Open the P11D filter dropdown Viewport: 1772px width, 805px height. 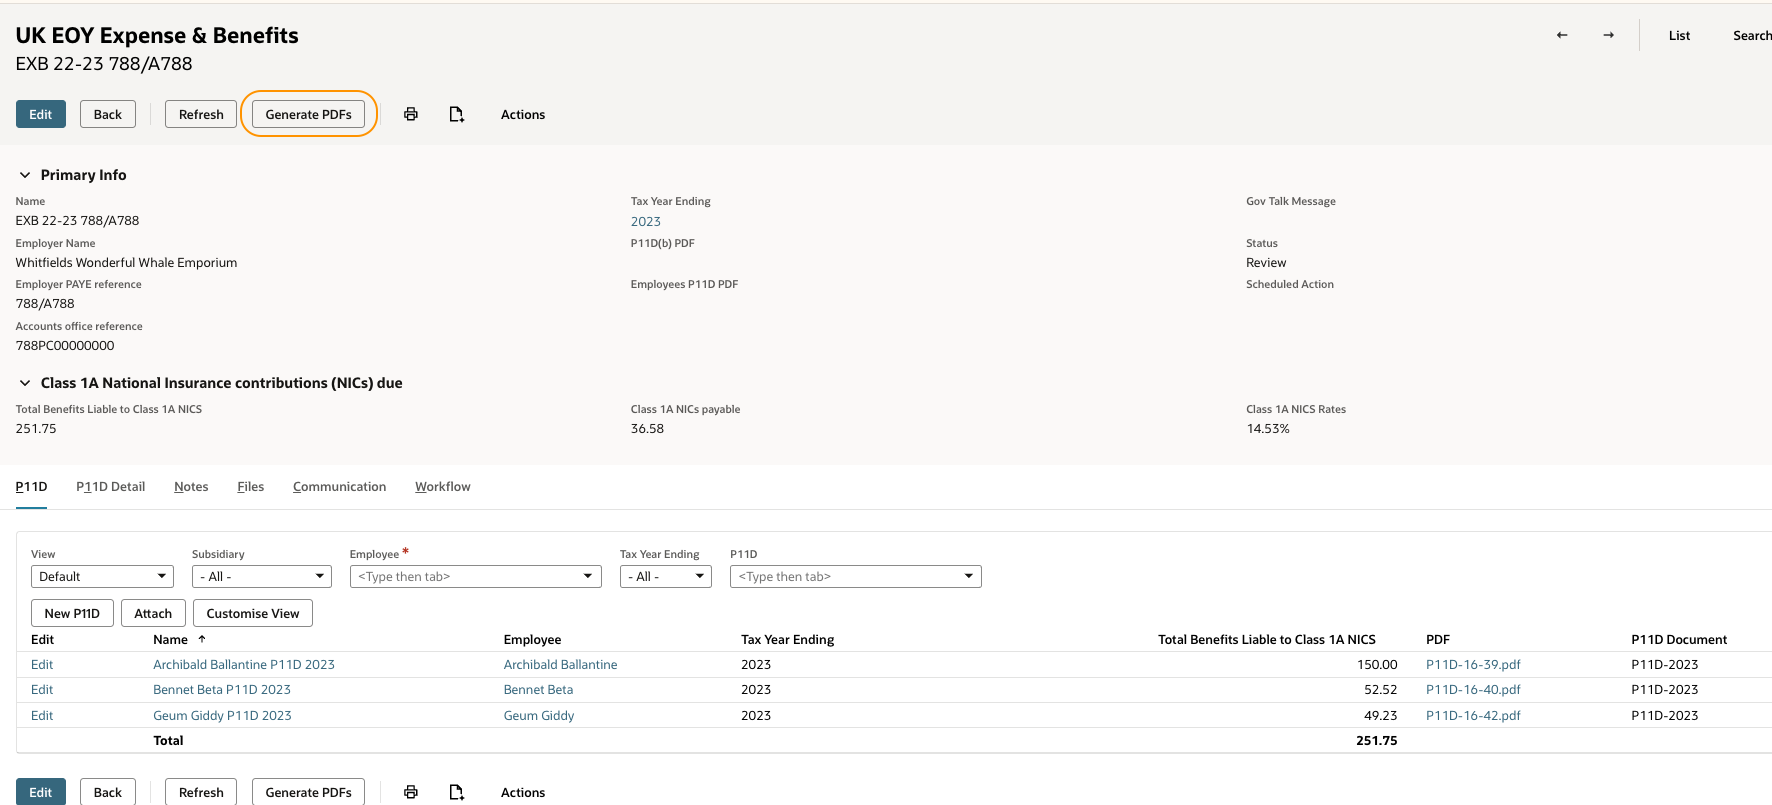(855, 577)
